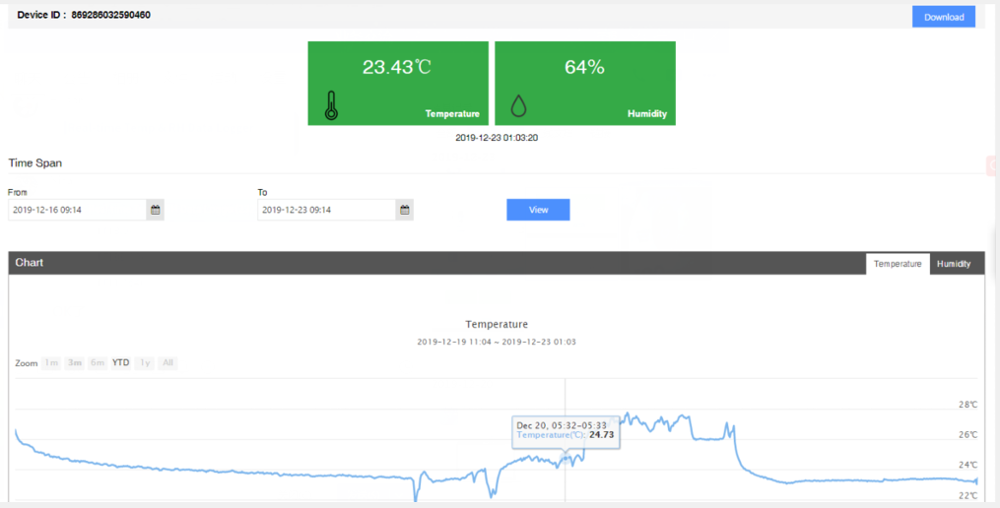Click the Device ID number in header

click(x=111, y=16)
